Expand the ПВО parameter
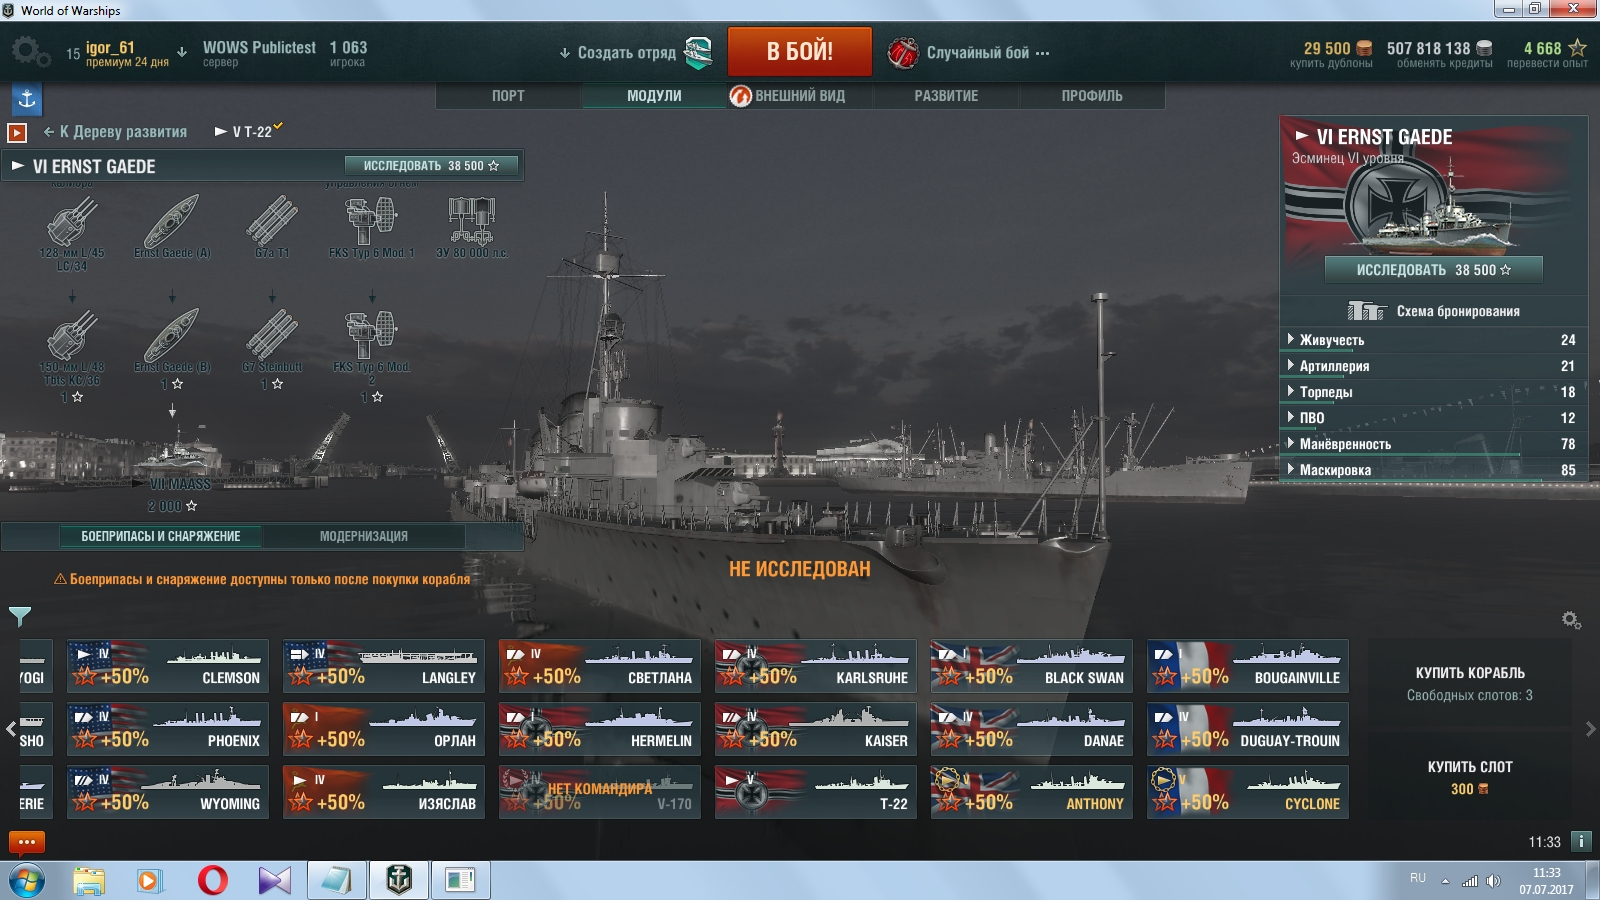 tap(1433, 418)
